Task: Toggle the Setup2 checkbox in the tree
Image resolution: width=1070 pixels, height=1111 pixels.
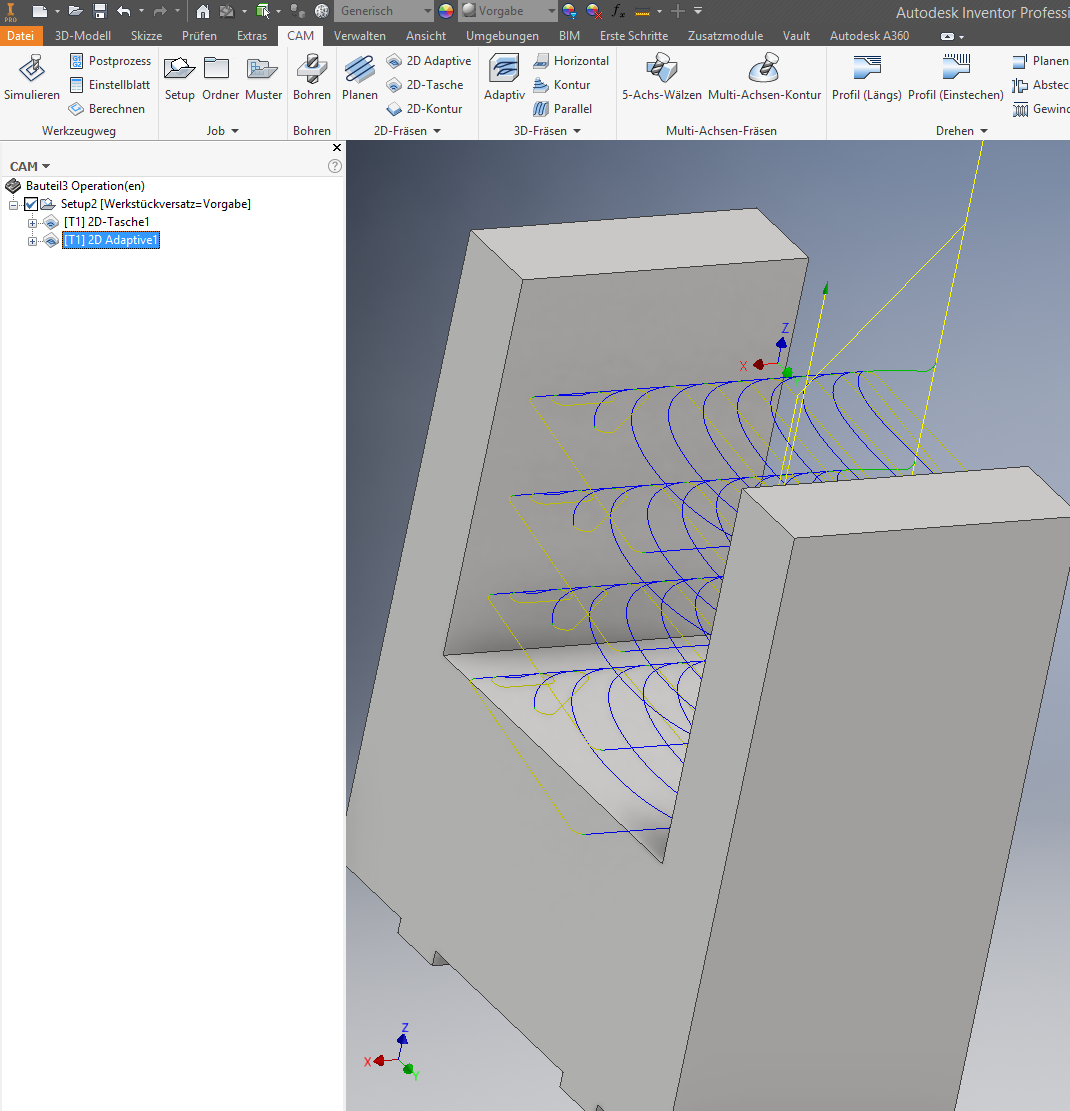Action: (x=31, y=204)
